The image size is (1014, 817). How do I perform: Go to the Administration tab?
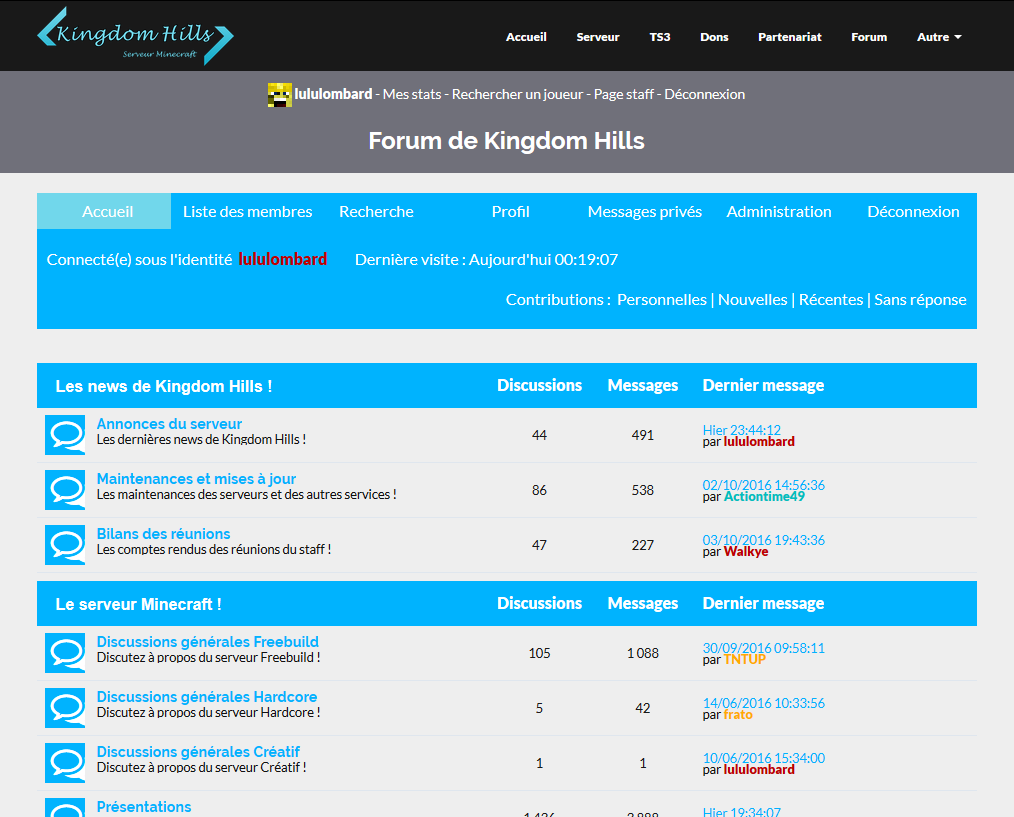778,212
